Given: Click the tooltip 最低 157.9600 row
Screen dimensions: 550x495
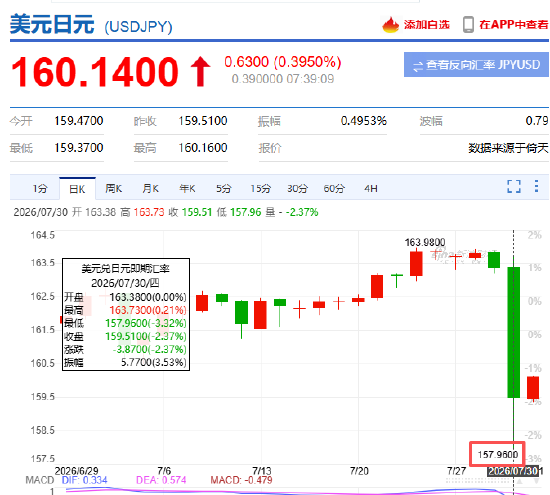Looking at the screenshot, I should point(125,323).
